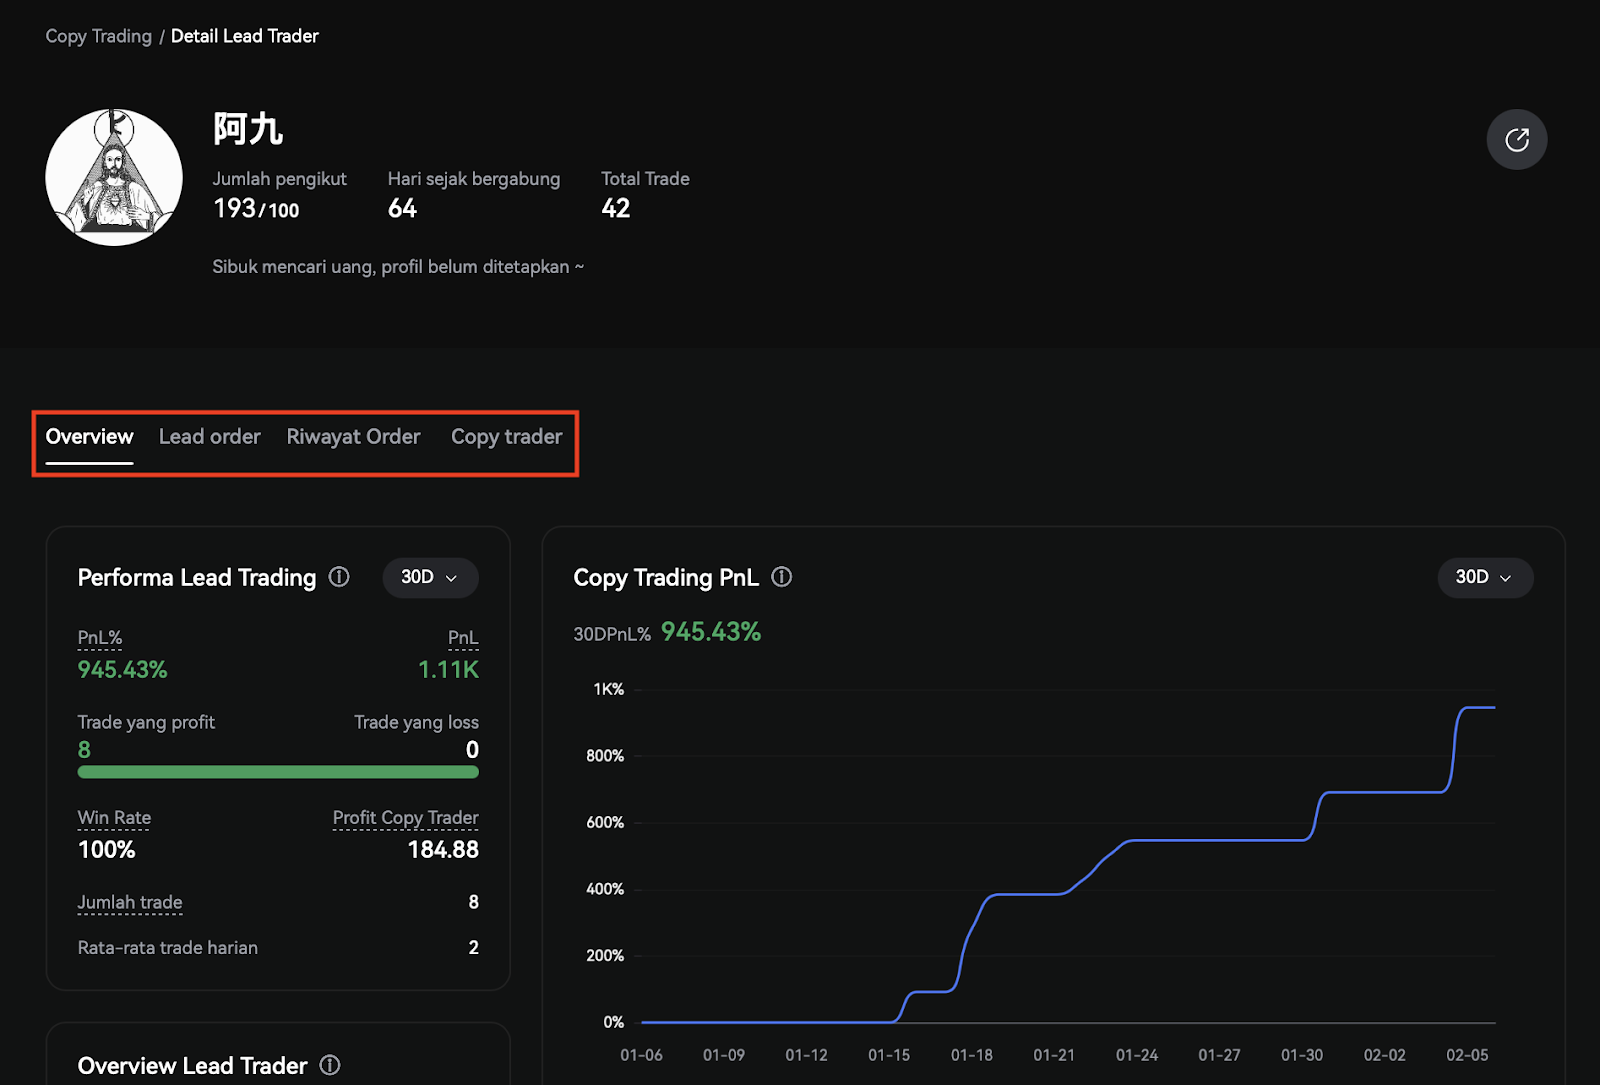Click info icon beside Performa Lead Trading
Viewport: 1600px width, 1085px height.
[x=339, y=577]
